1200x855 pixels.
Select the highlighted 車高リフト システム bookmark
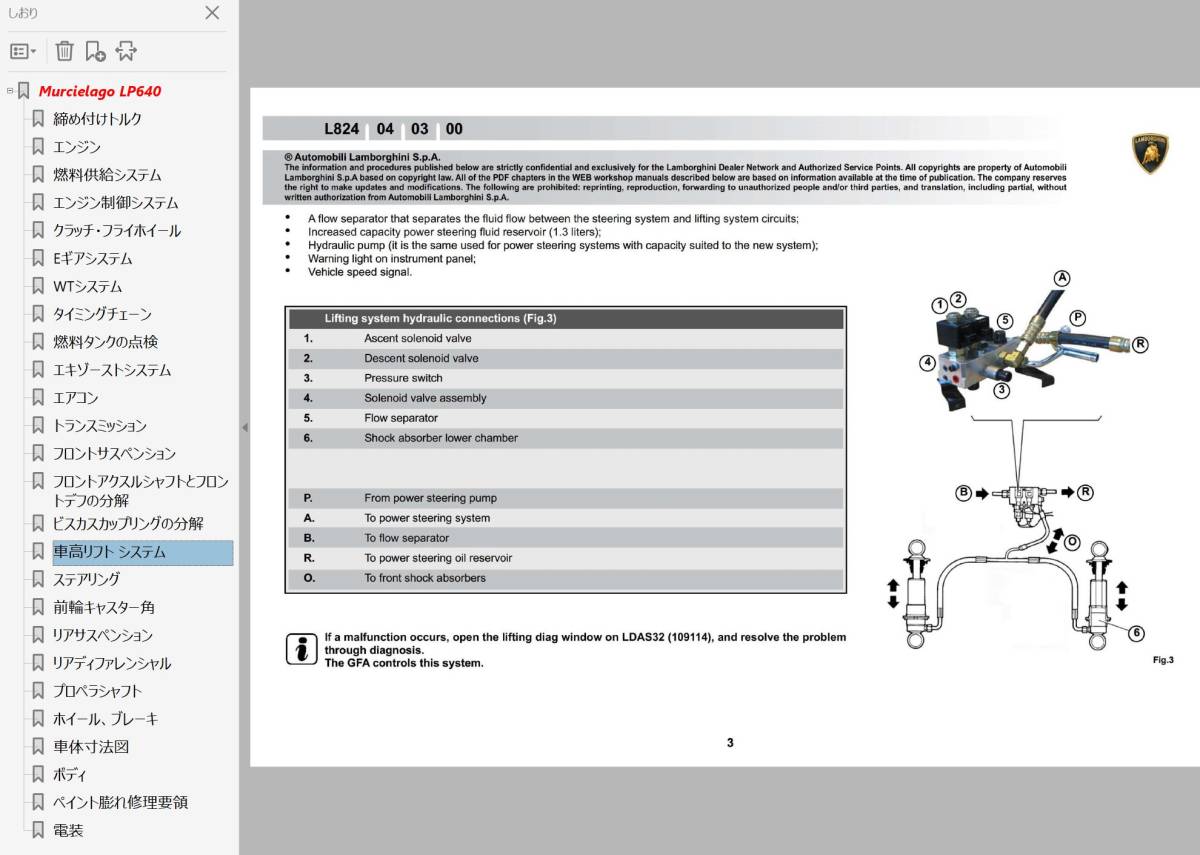(143, 552)
